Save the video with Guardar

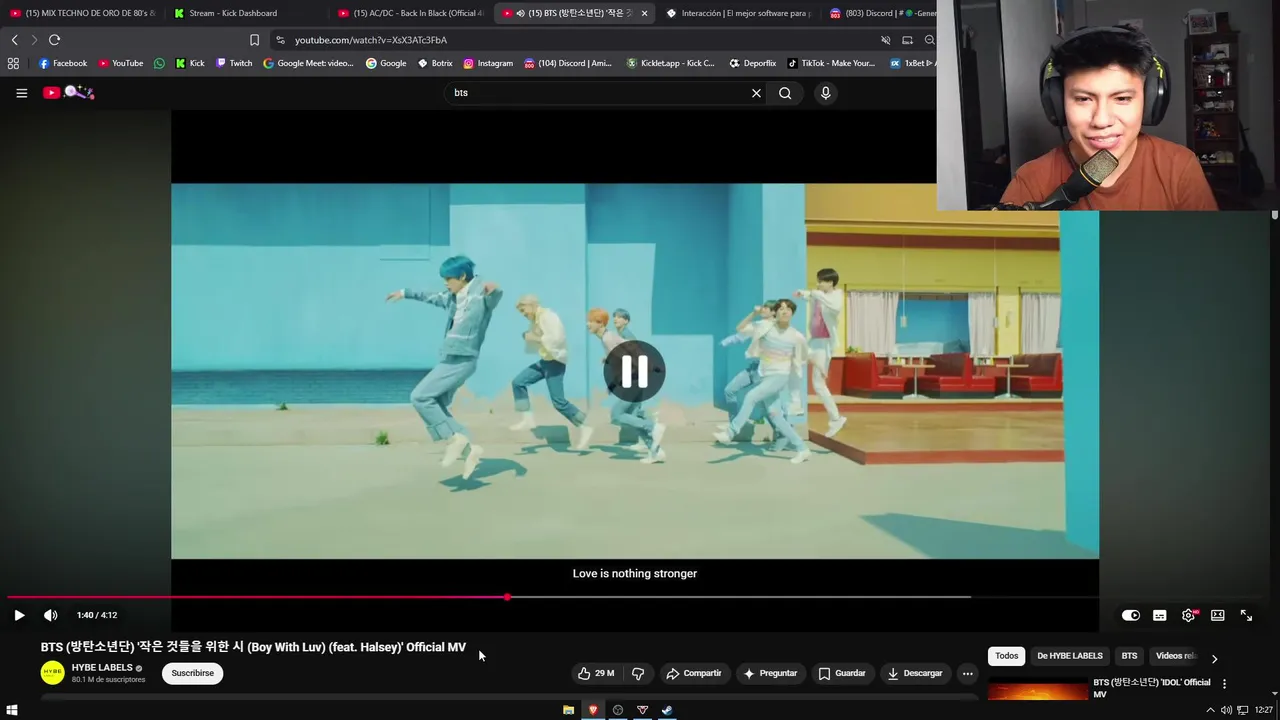841,673
